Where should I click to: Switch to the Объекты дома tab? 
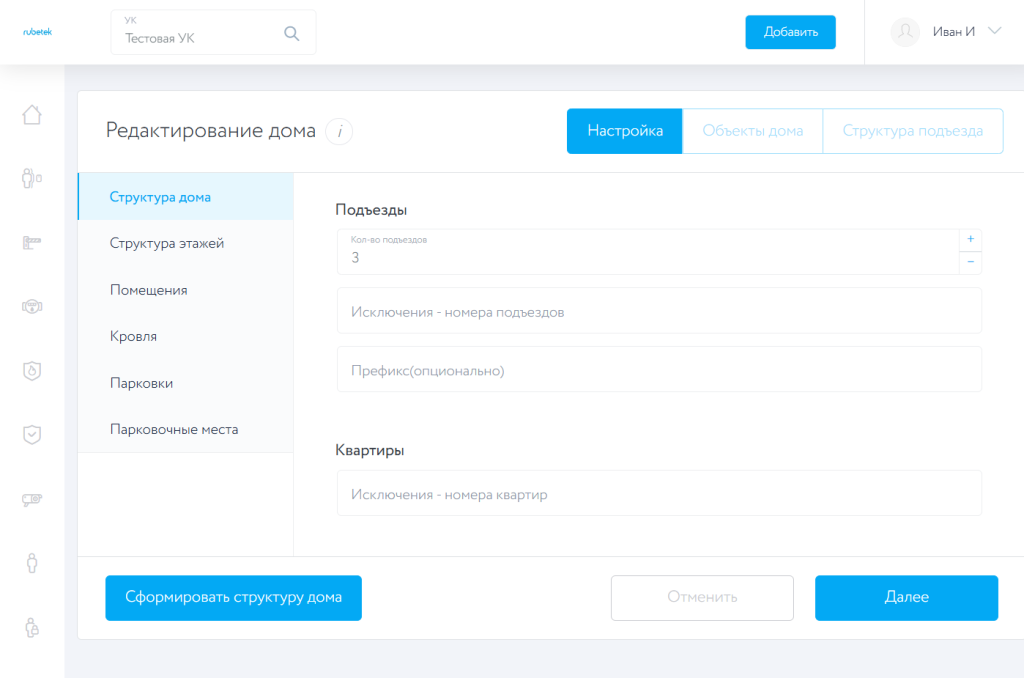752,130
